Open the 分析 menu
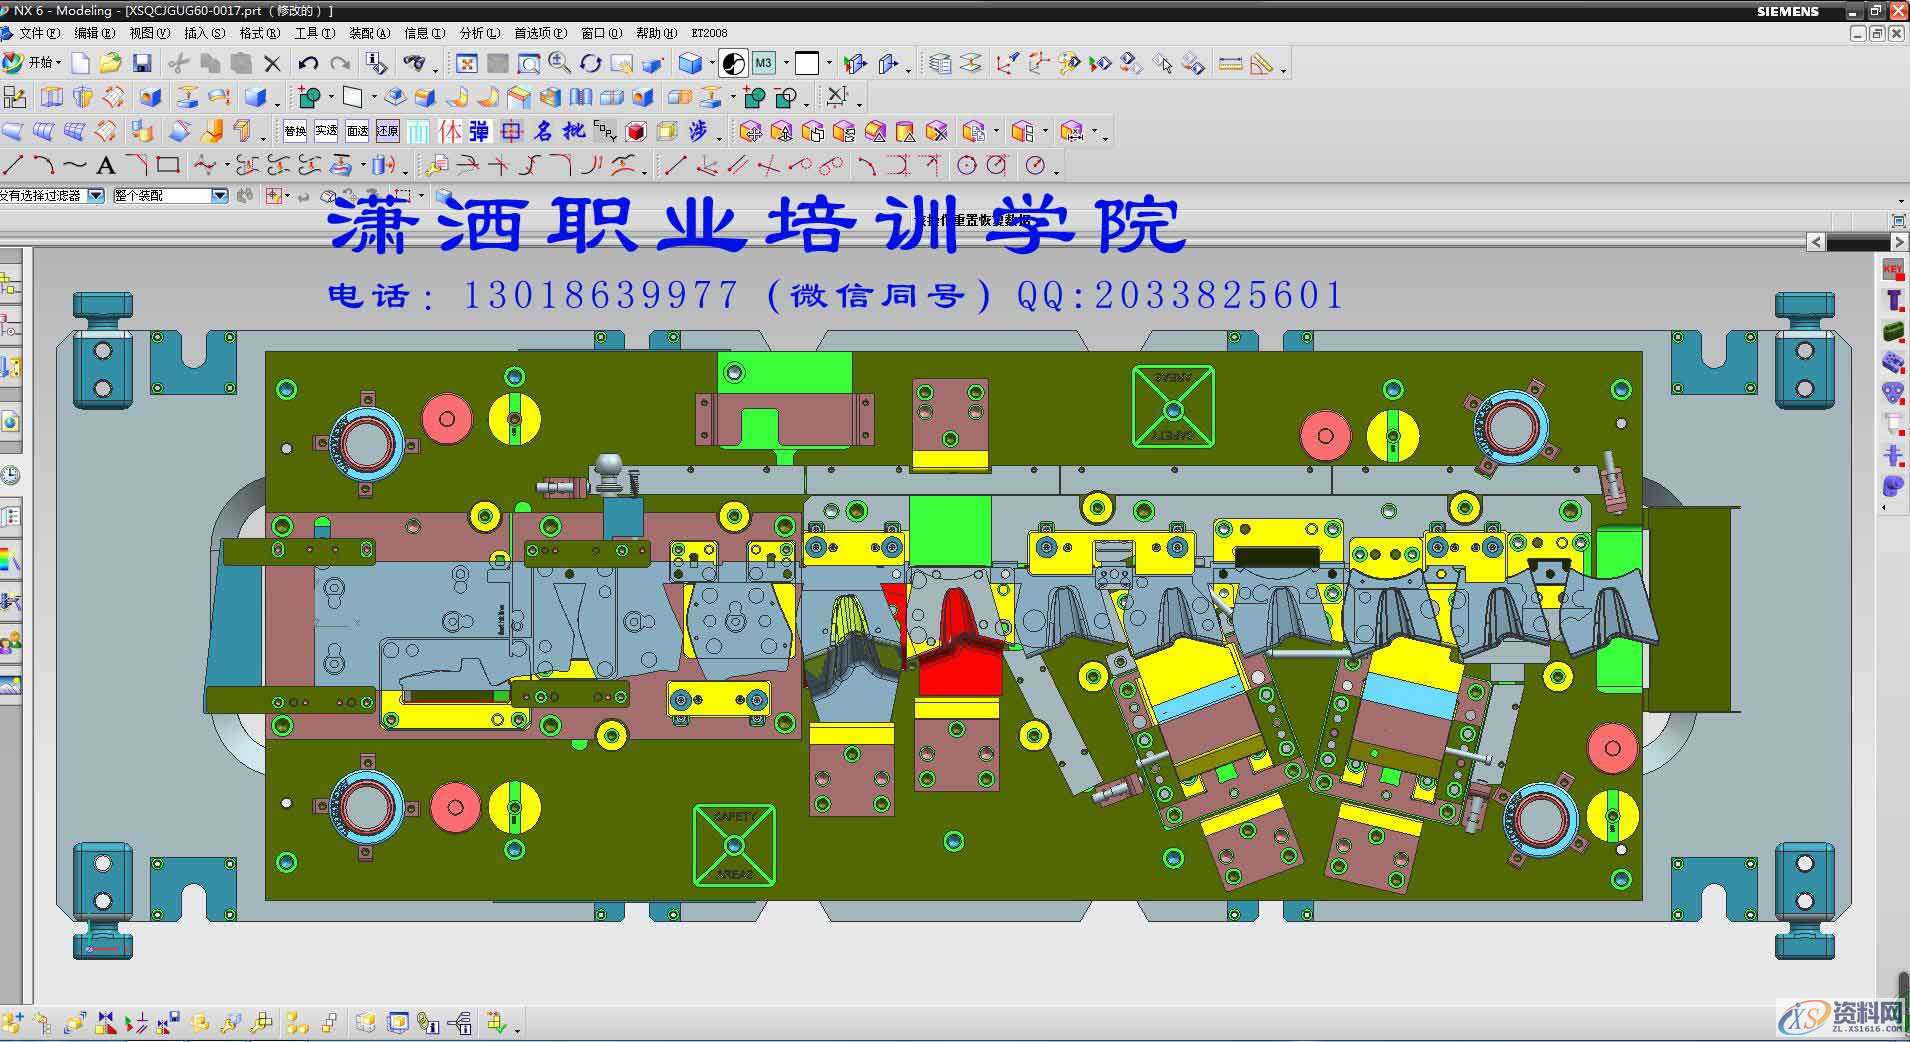 (478, 32)
